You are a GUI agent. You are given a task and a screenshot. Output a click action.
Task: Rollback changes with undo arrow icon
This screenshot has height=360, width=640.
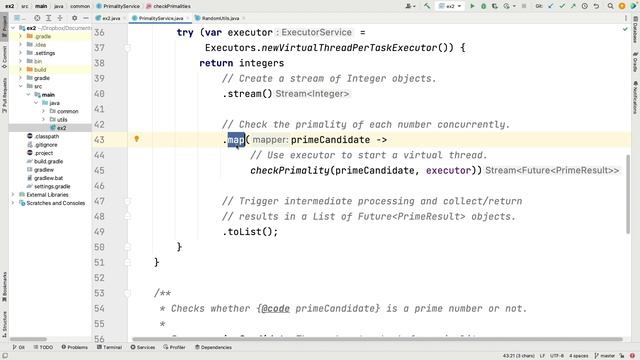596,6
